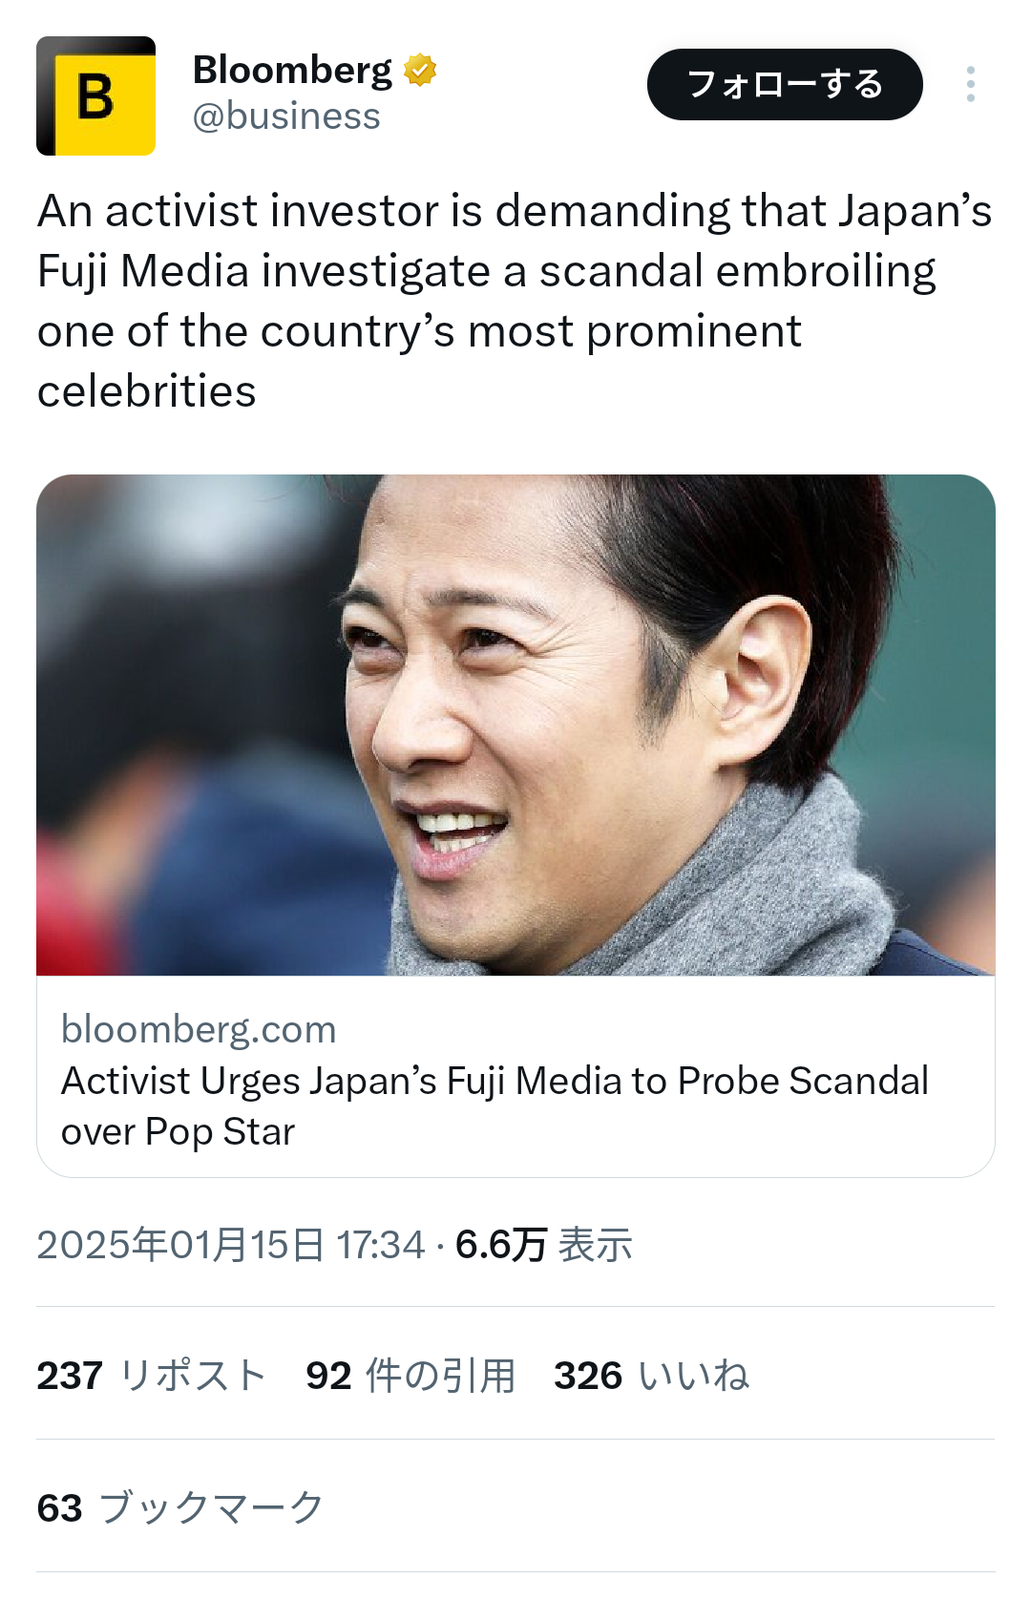Screen dimensions: 1031x1600
Task: Open the 92 件の引用 quotes list
Action: pyautogui.click(x=411, y=1376)
